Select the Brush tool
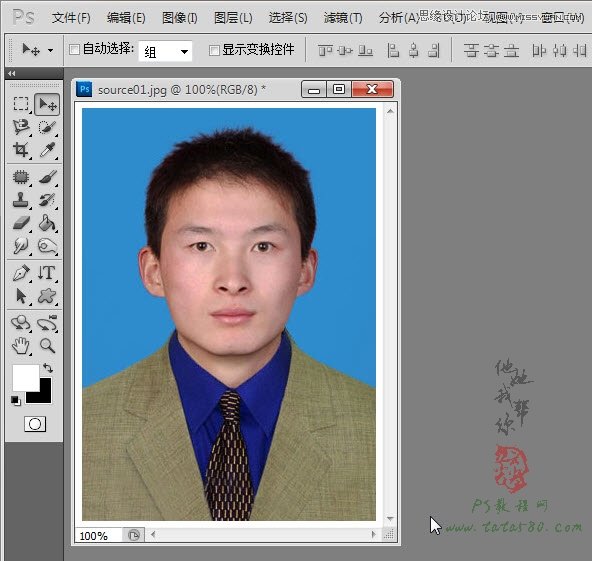The width and height of the screenshot is (592, 561). tap(47, 177)
